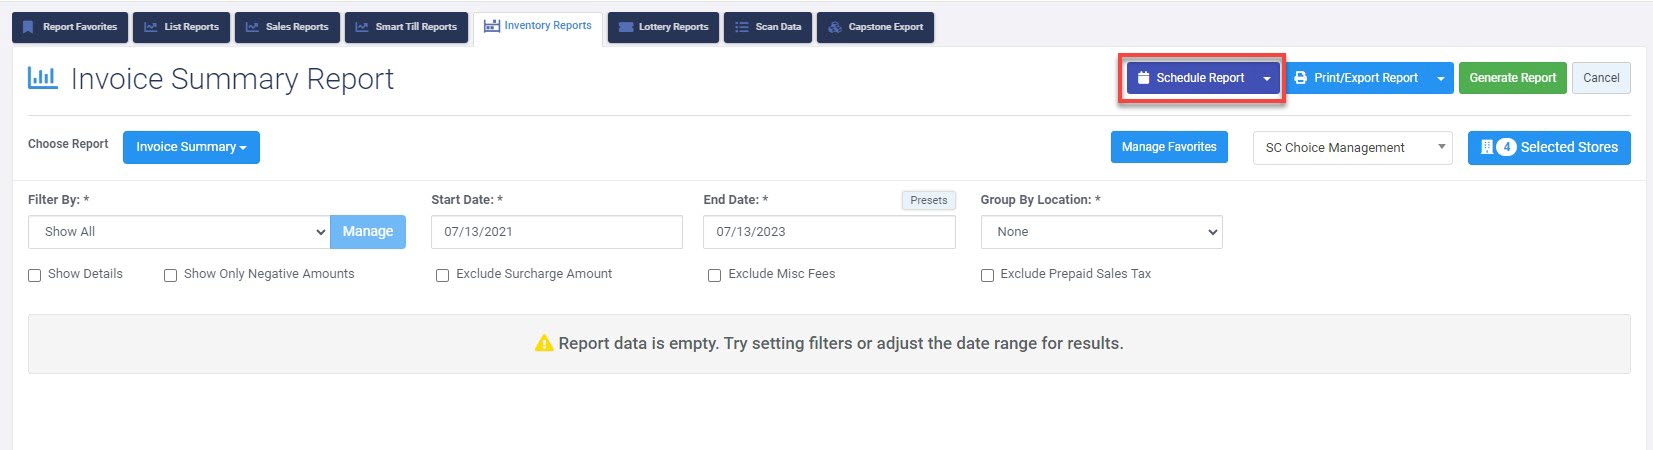Viewport: 1653px width, 450px height.
Task: Click the printer icon on Print/Export Report
Action: tap(1301, 78)
